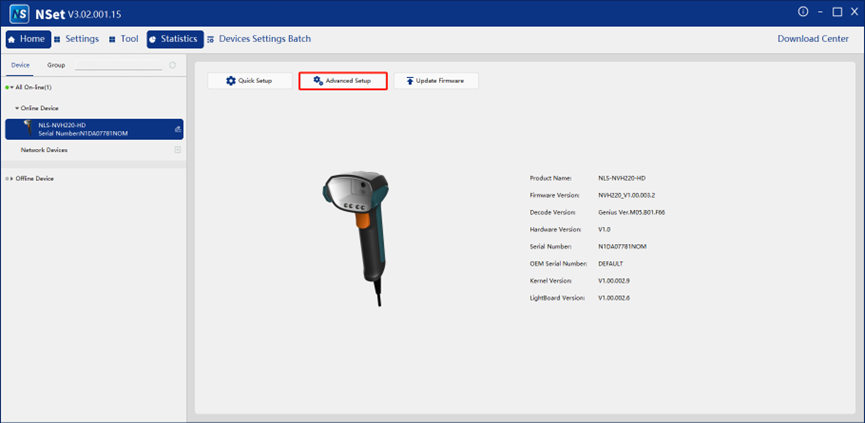The image size is (865, 423).
Task: Click the OEM Serial Number value DEFAULT
Action: point(610,264)
